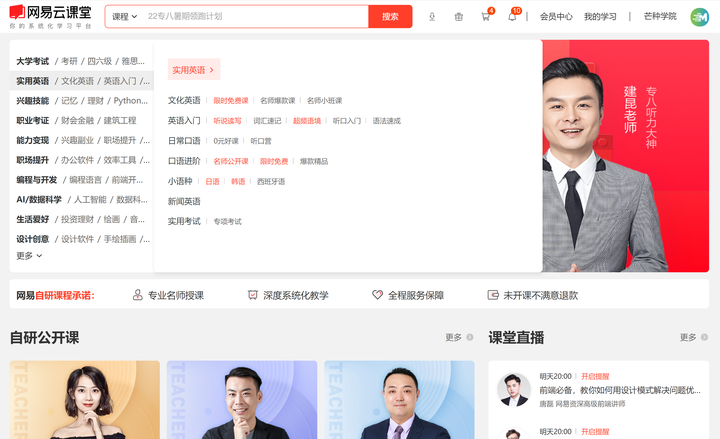The height and width of the screenshot is (439, 720).
Task: Click the search input field
Action: click(255, 17)
